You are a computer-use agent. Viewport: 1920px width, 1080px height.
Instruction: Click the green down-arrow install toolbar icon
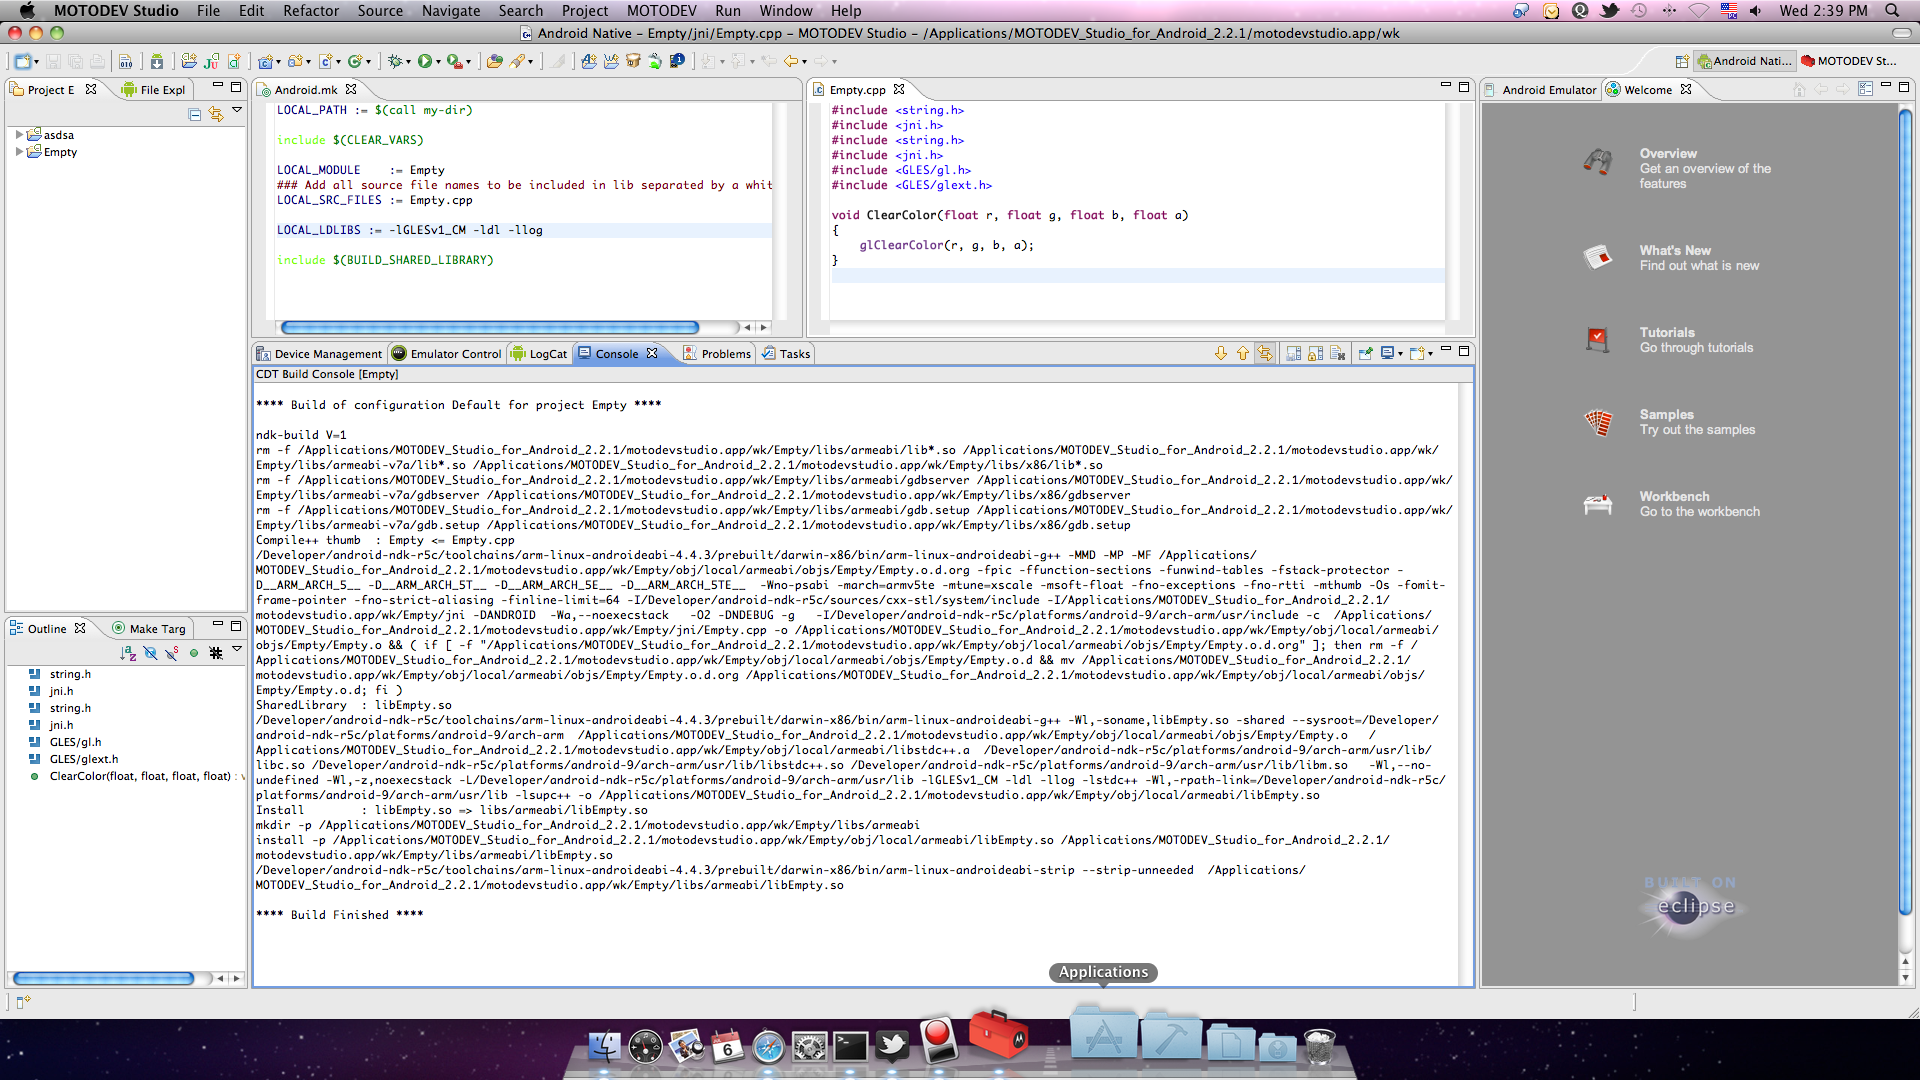pyautogui.click(x=157, y=61)
